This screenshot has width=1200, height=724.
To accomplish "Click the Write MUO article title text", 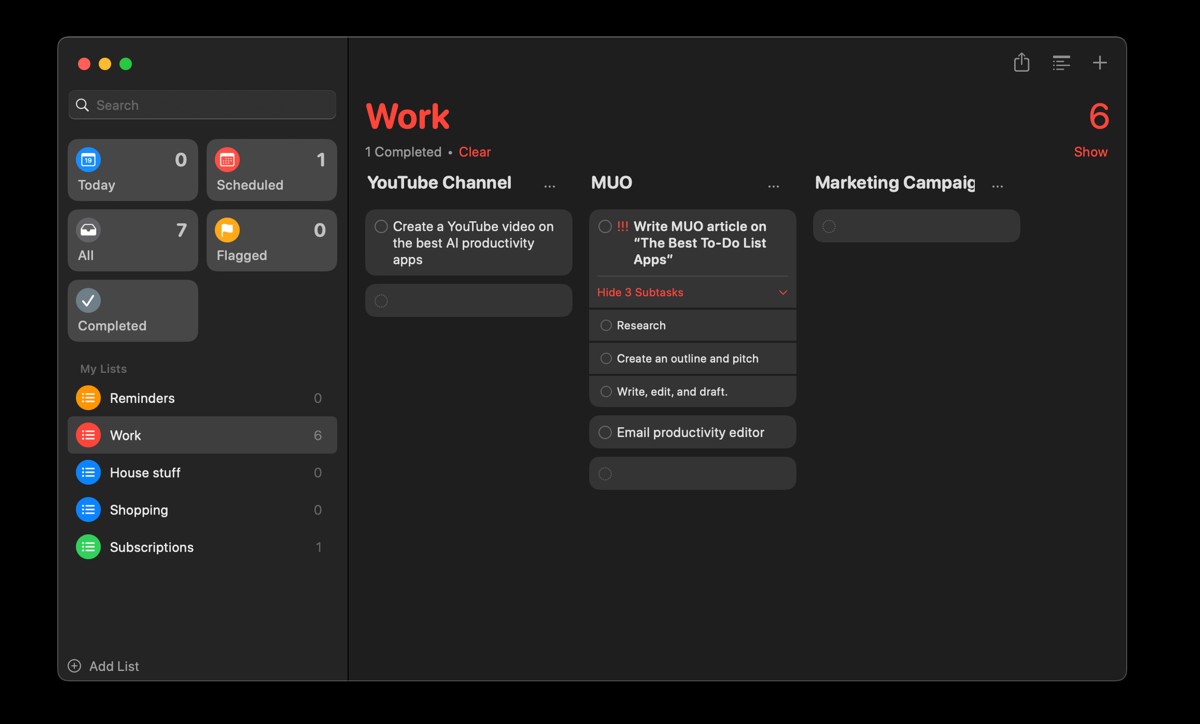I will coord(700,243).
